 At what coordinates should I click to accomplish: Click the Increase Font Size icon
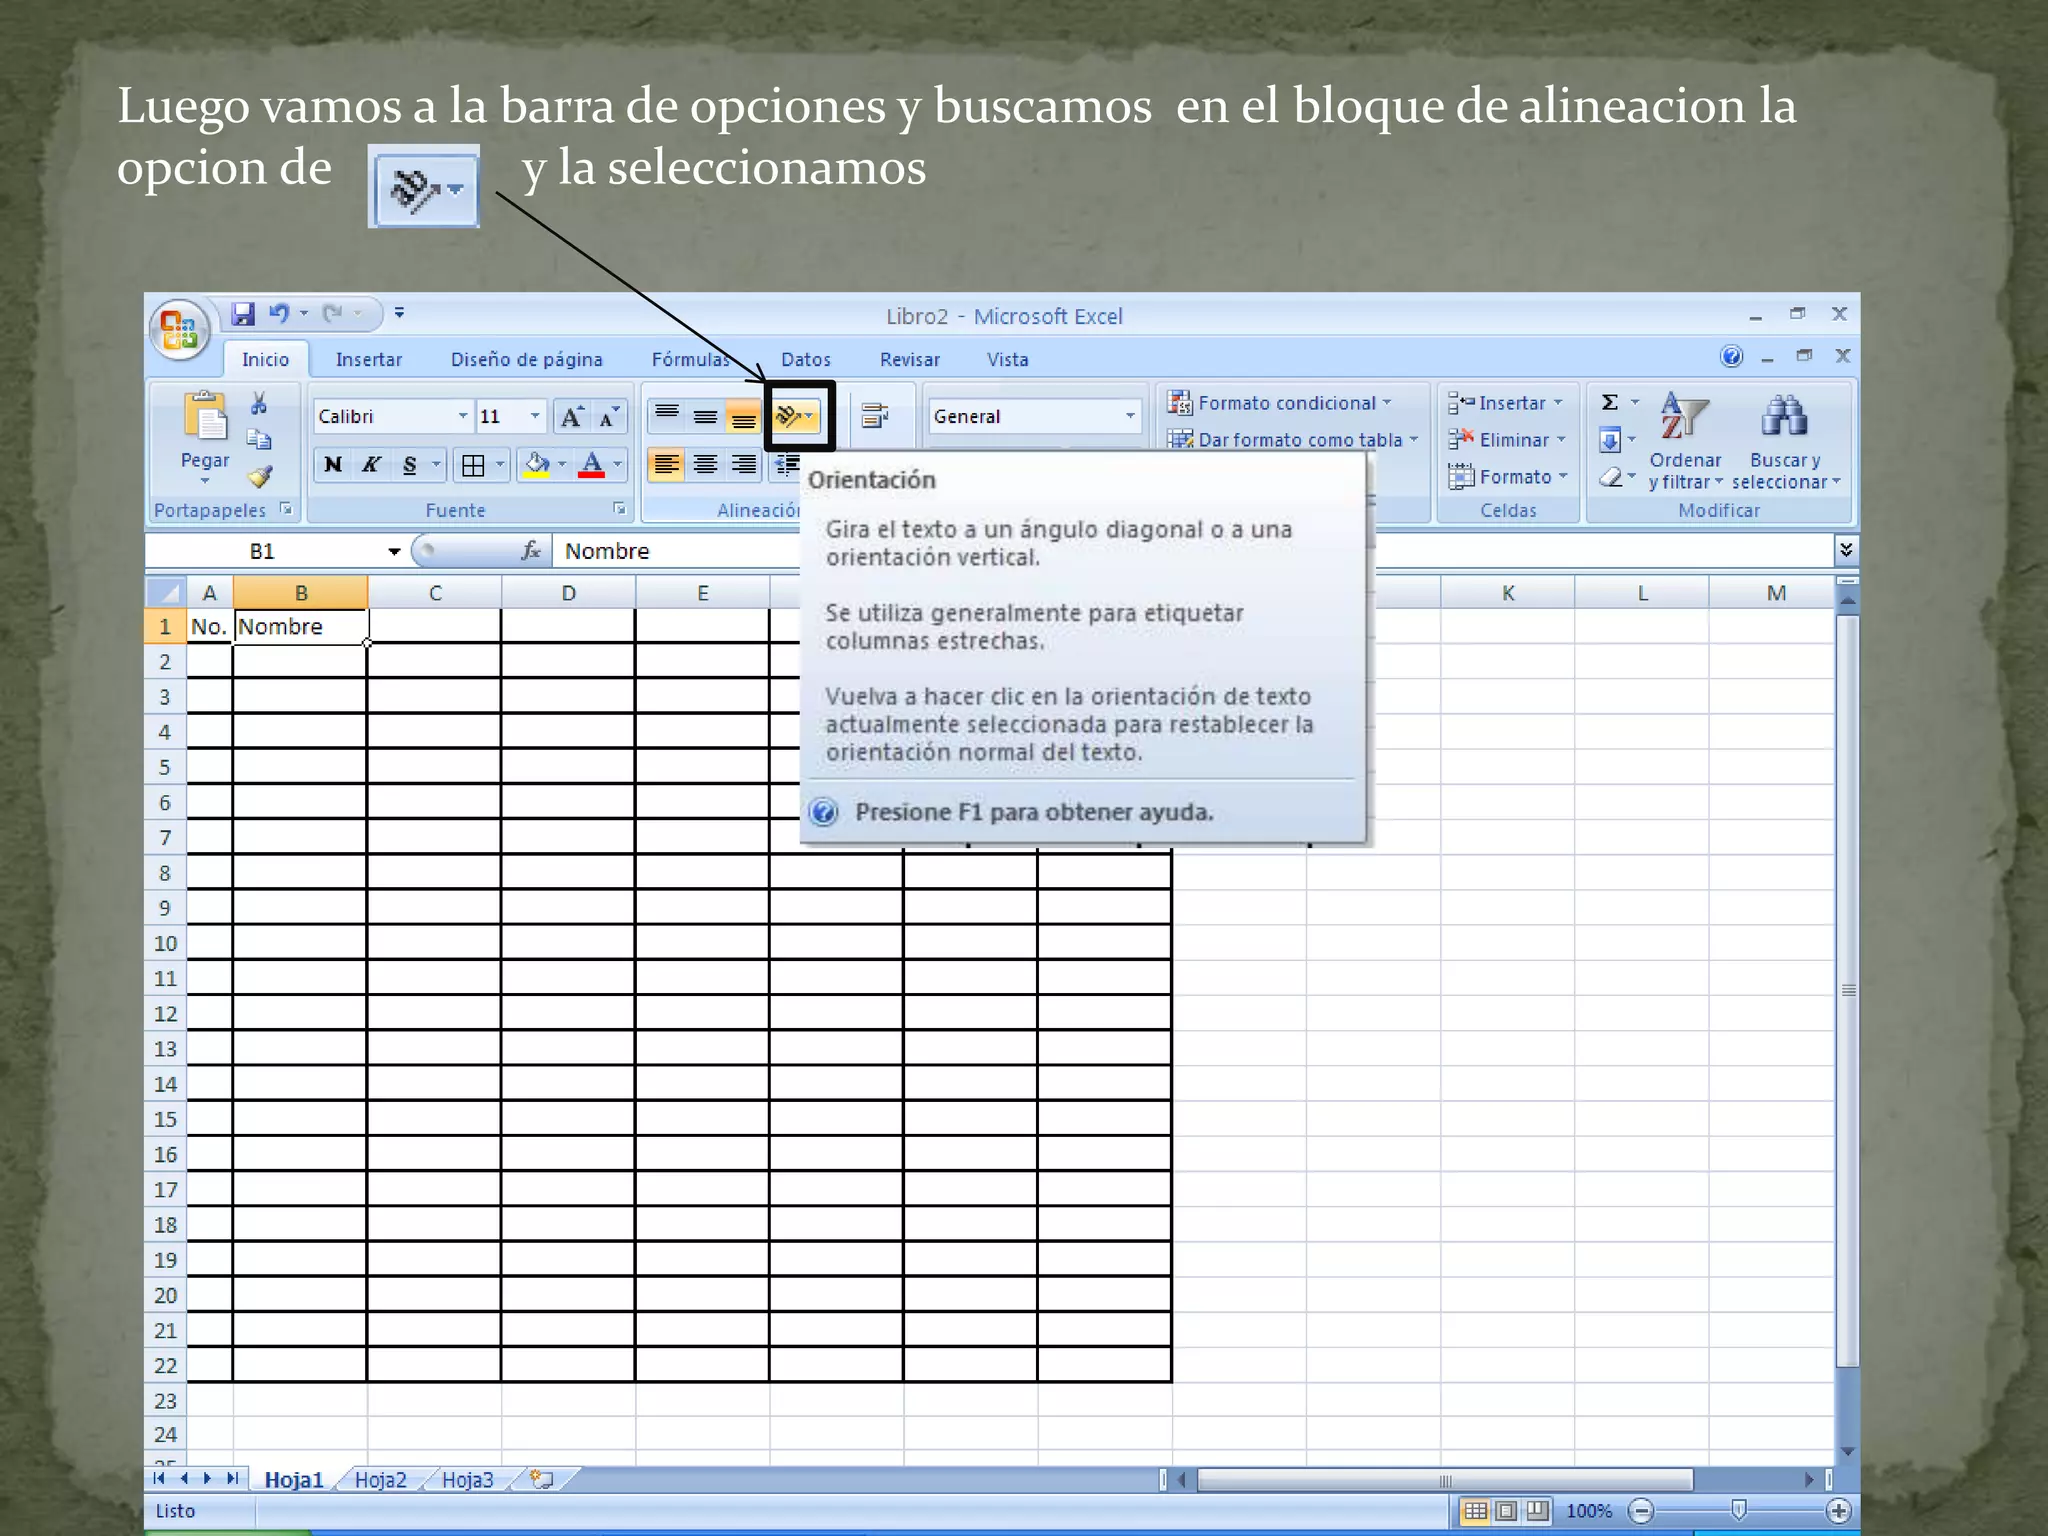pos(571,417)
